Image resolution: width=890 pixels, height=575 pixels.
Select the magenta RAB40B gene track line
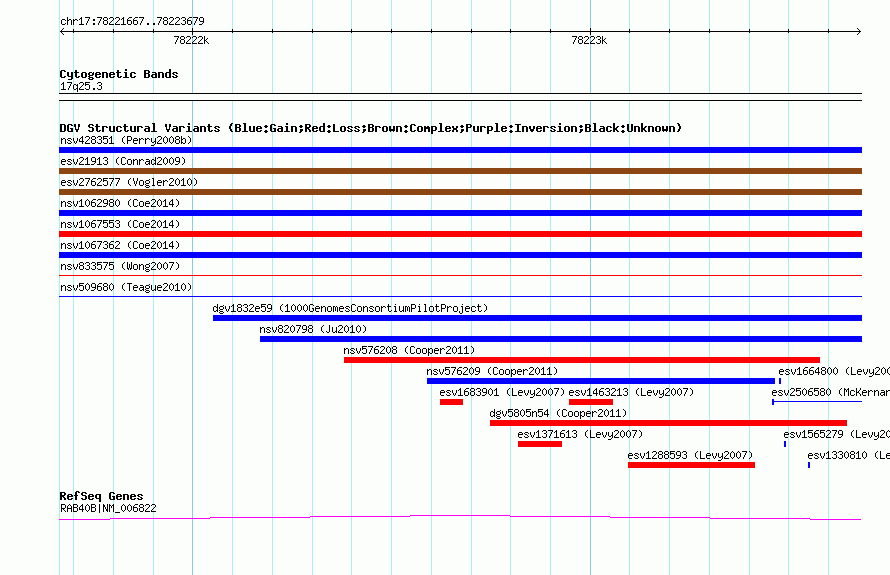coord(460,517)
